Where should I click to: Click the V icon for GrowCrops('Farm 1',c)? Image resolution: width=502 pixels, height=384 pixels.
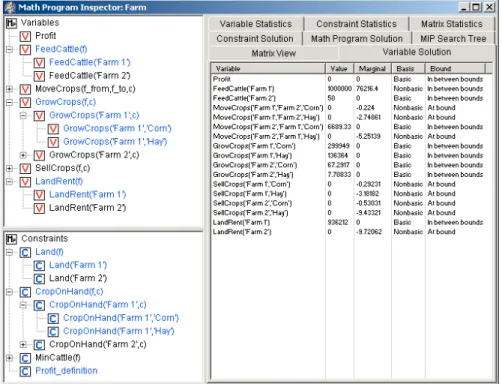point(39,116)
